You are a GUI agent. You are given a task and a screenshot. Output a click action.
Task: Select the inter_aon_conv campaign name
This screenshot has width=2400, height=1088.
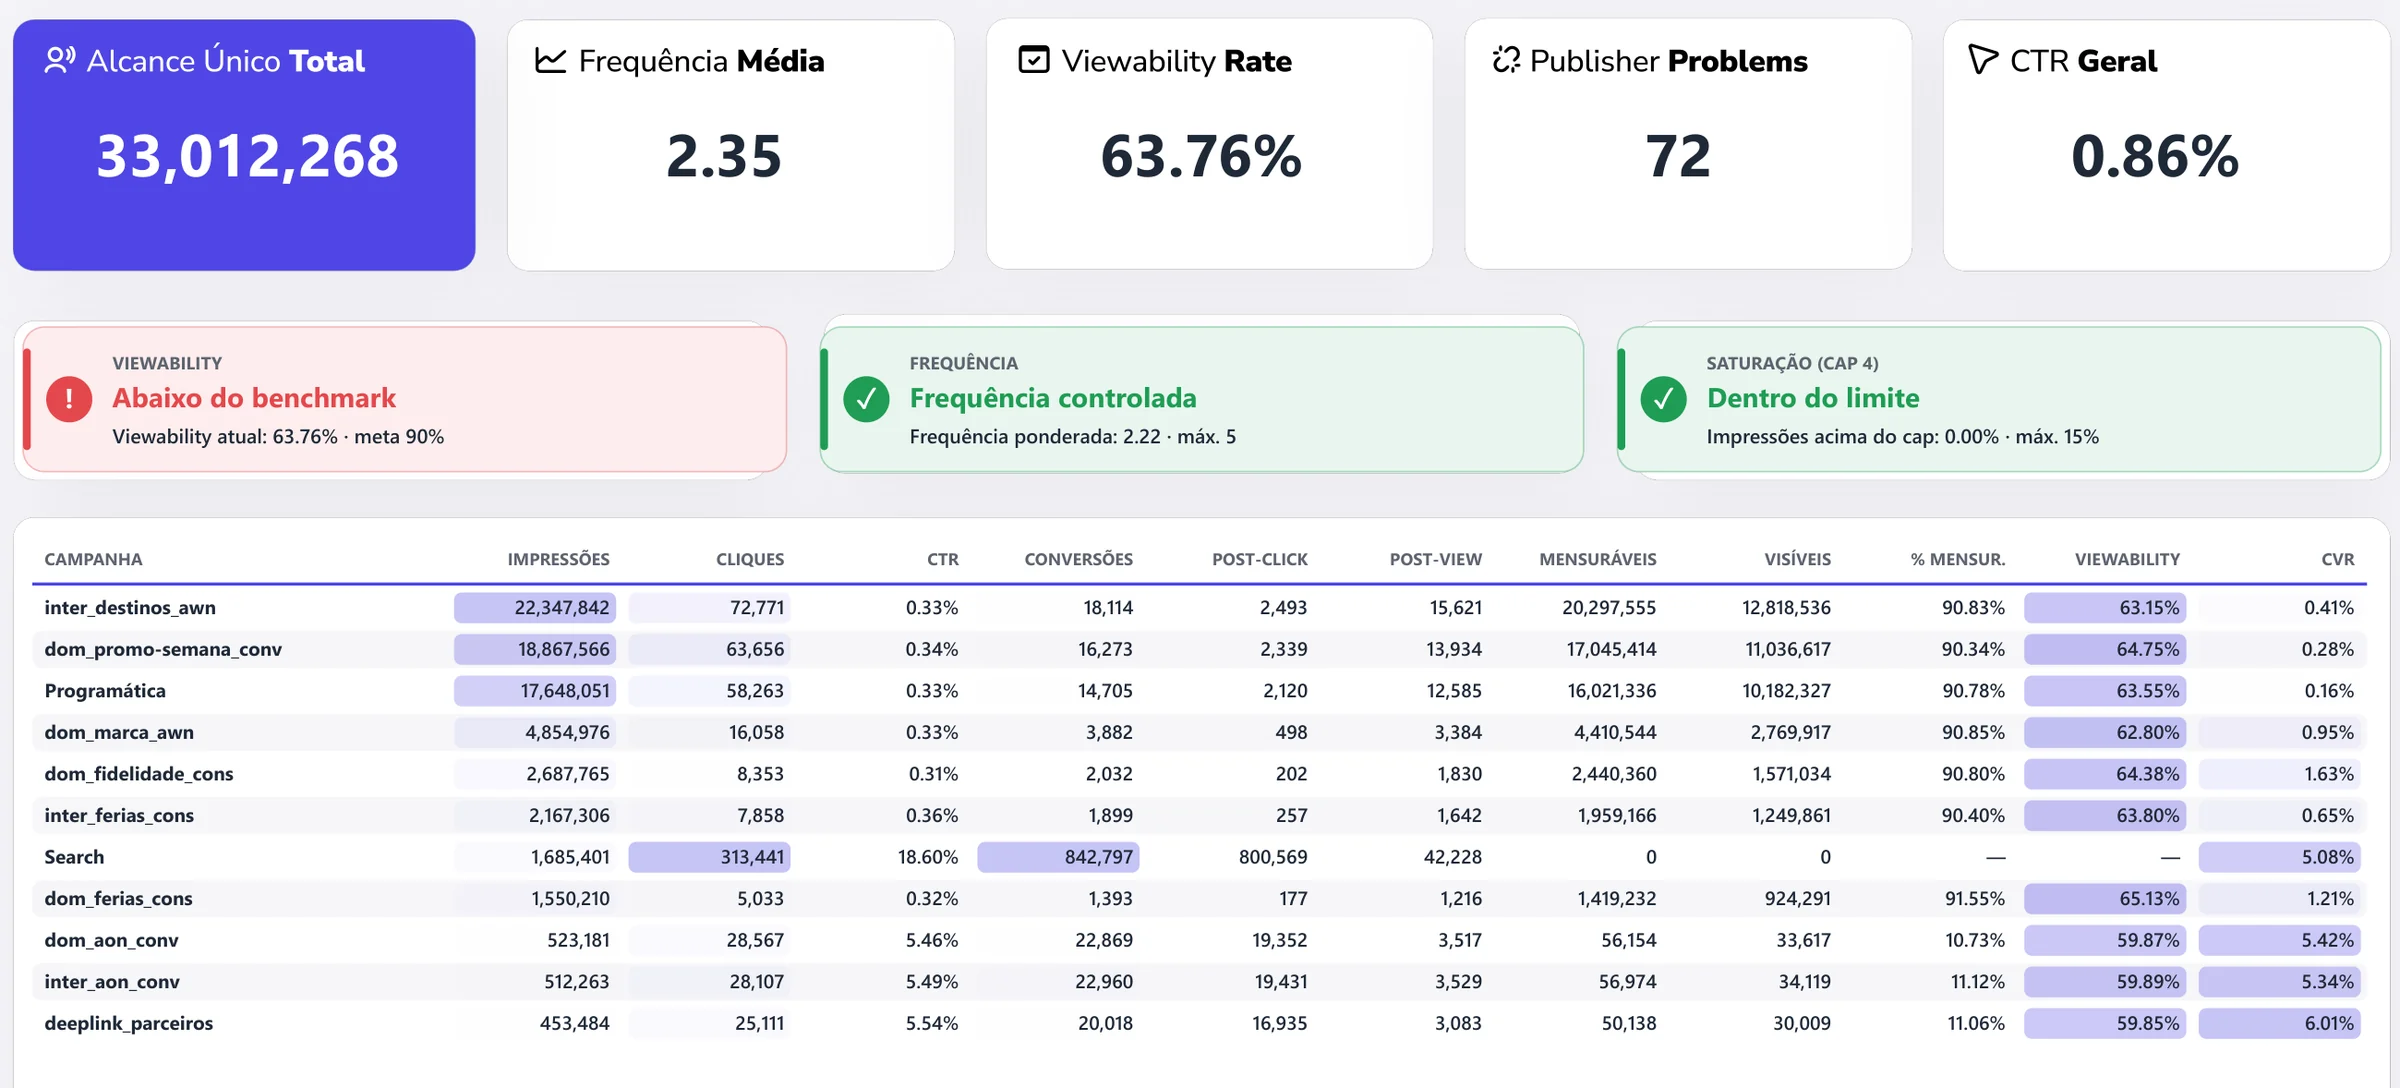[112, 981]
